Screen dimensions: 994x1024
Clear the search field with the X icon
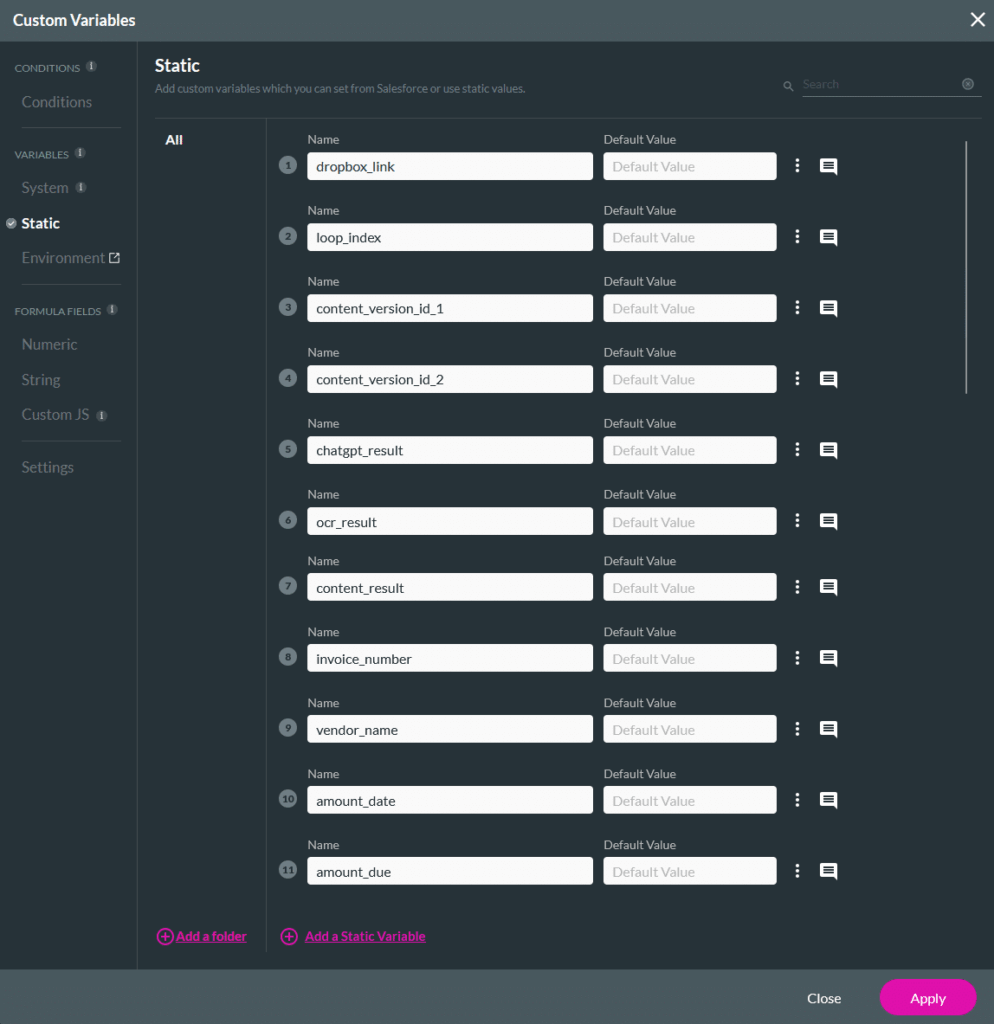click(967, 84)
